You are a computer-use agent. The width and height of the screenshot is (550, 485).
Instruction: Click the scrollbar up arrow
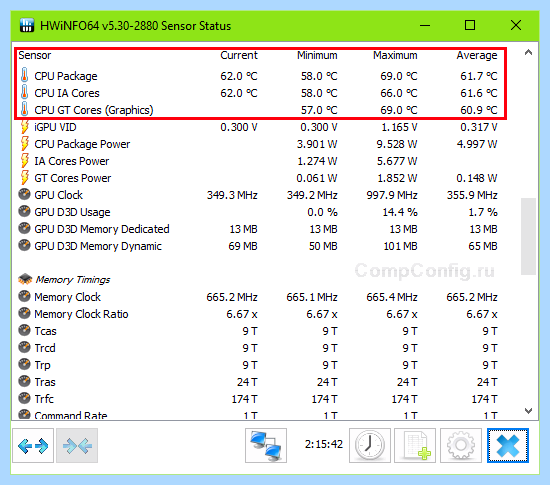pyautogui.click(x=528, y=53)
